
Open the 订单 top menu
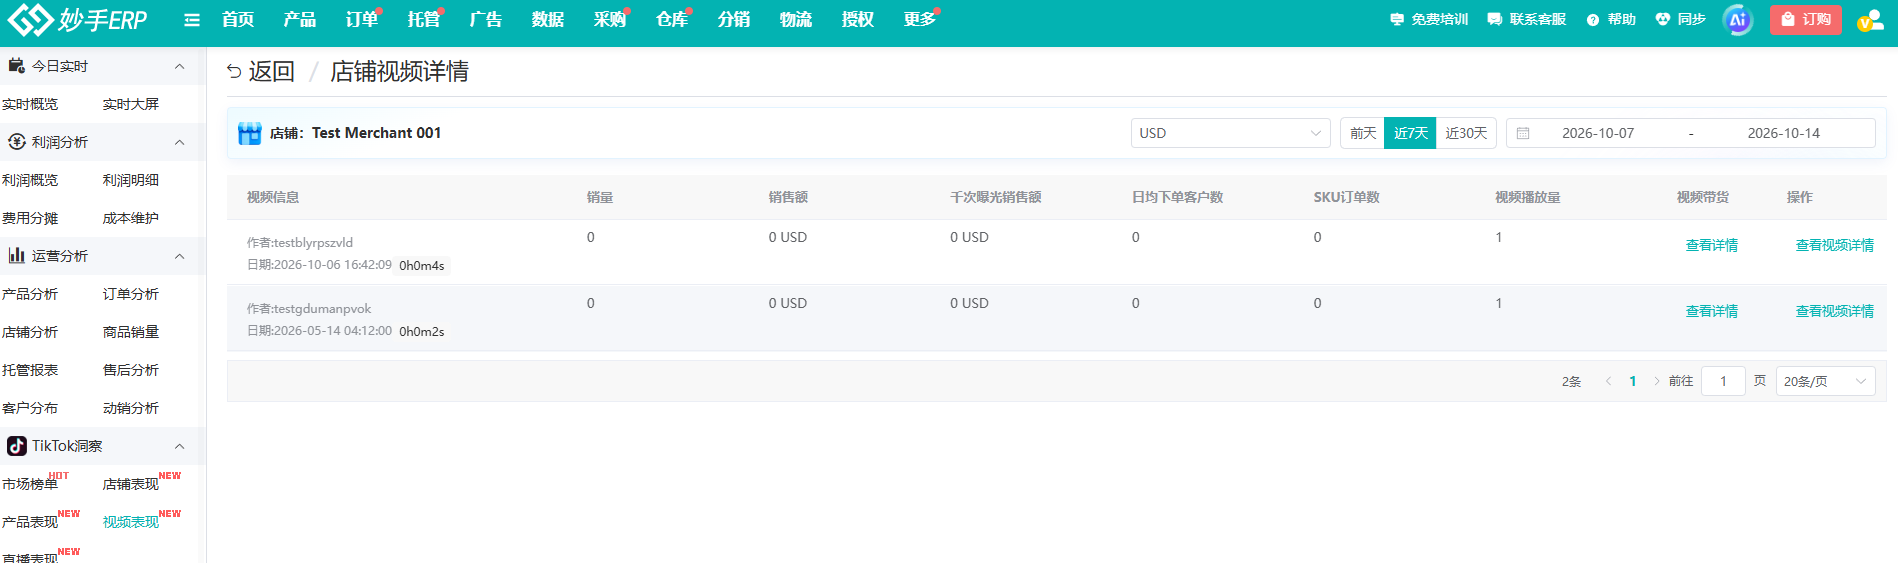[x=362, y=20]
